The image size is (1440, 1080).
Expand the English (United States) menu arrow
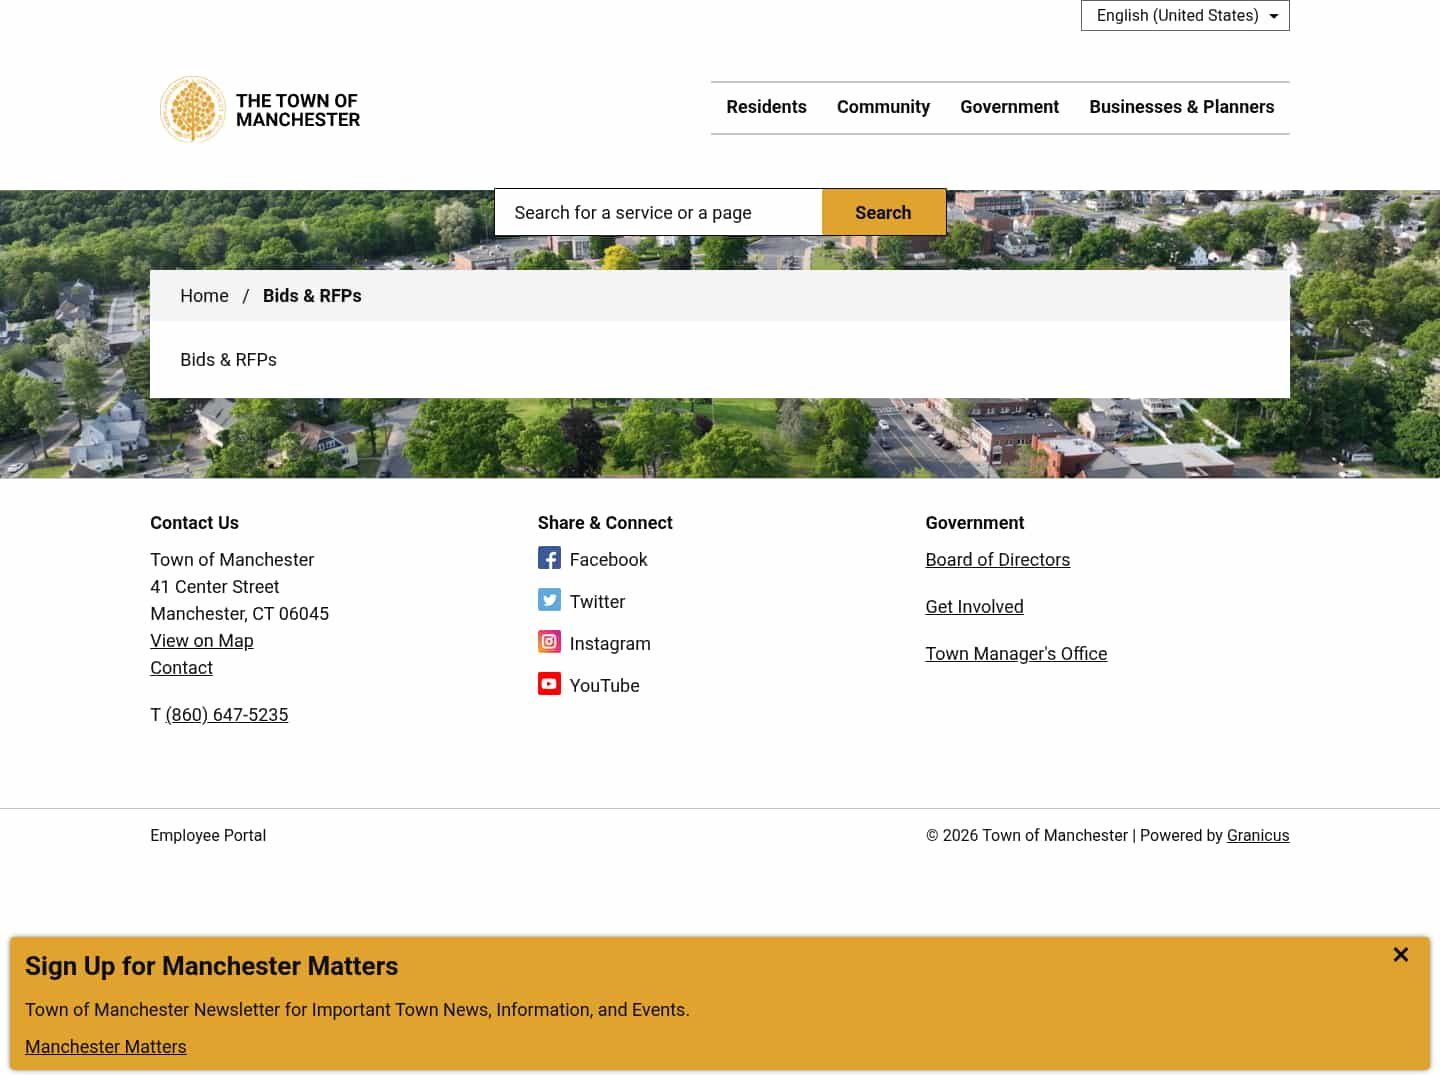point(1273,15)
